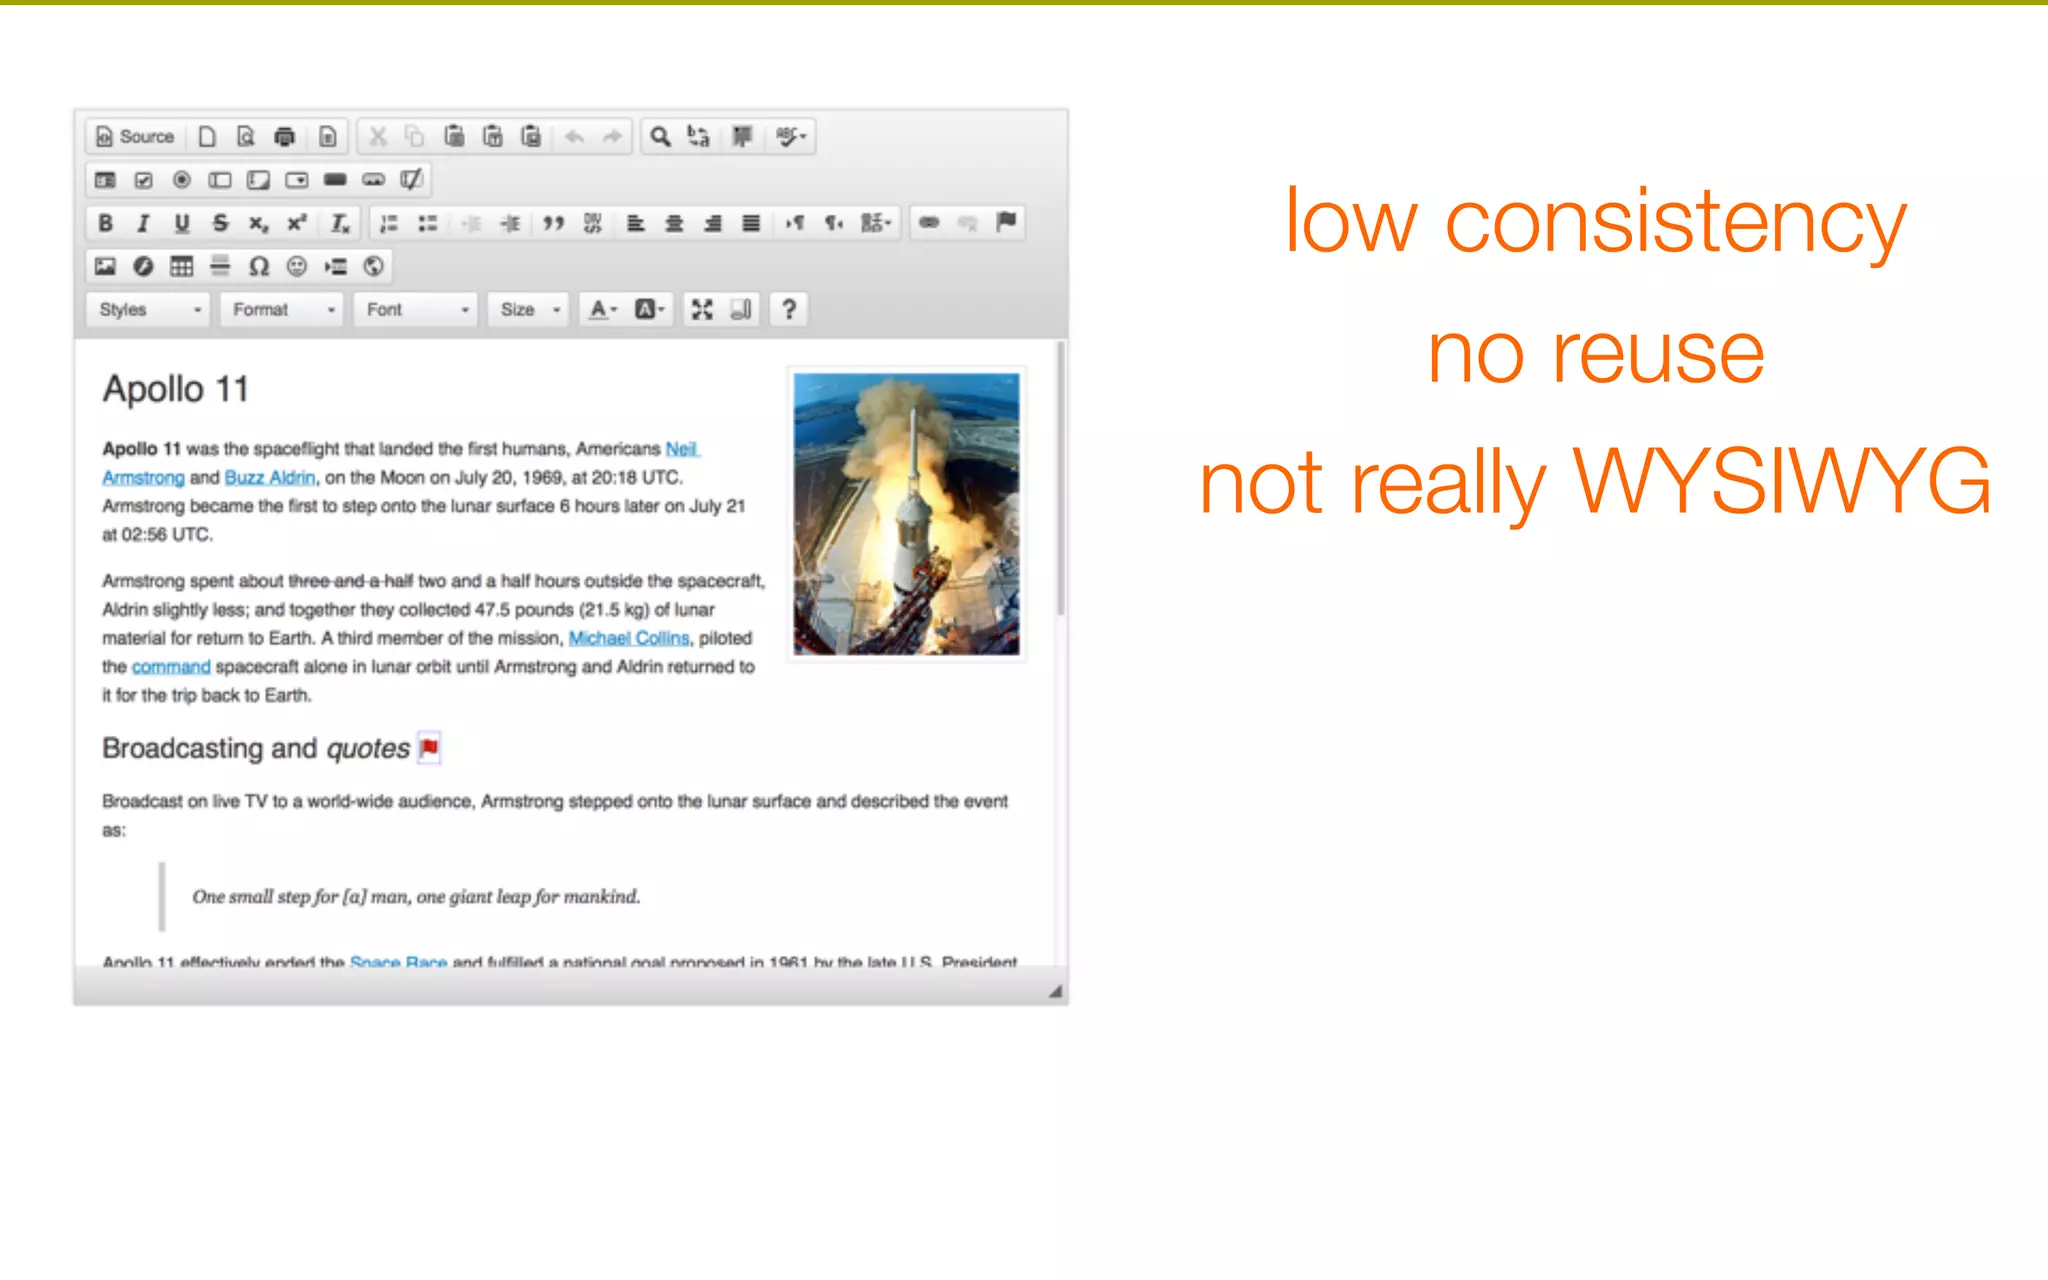Toggle Underline formatting
The image size is (2048, 1280).
click(x=182, y=223)
